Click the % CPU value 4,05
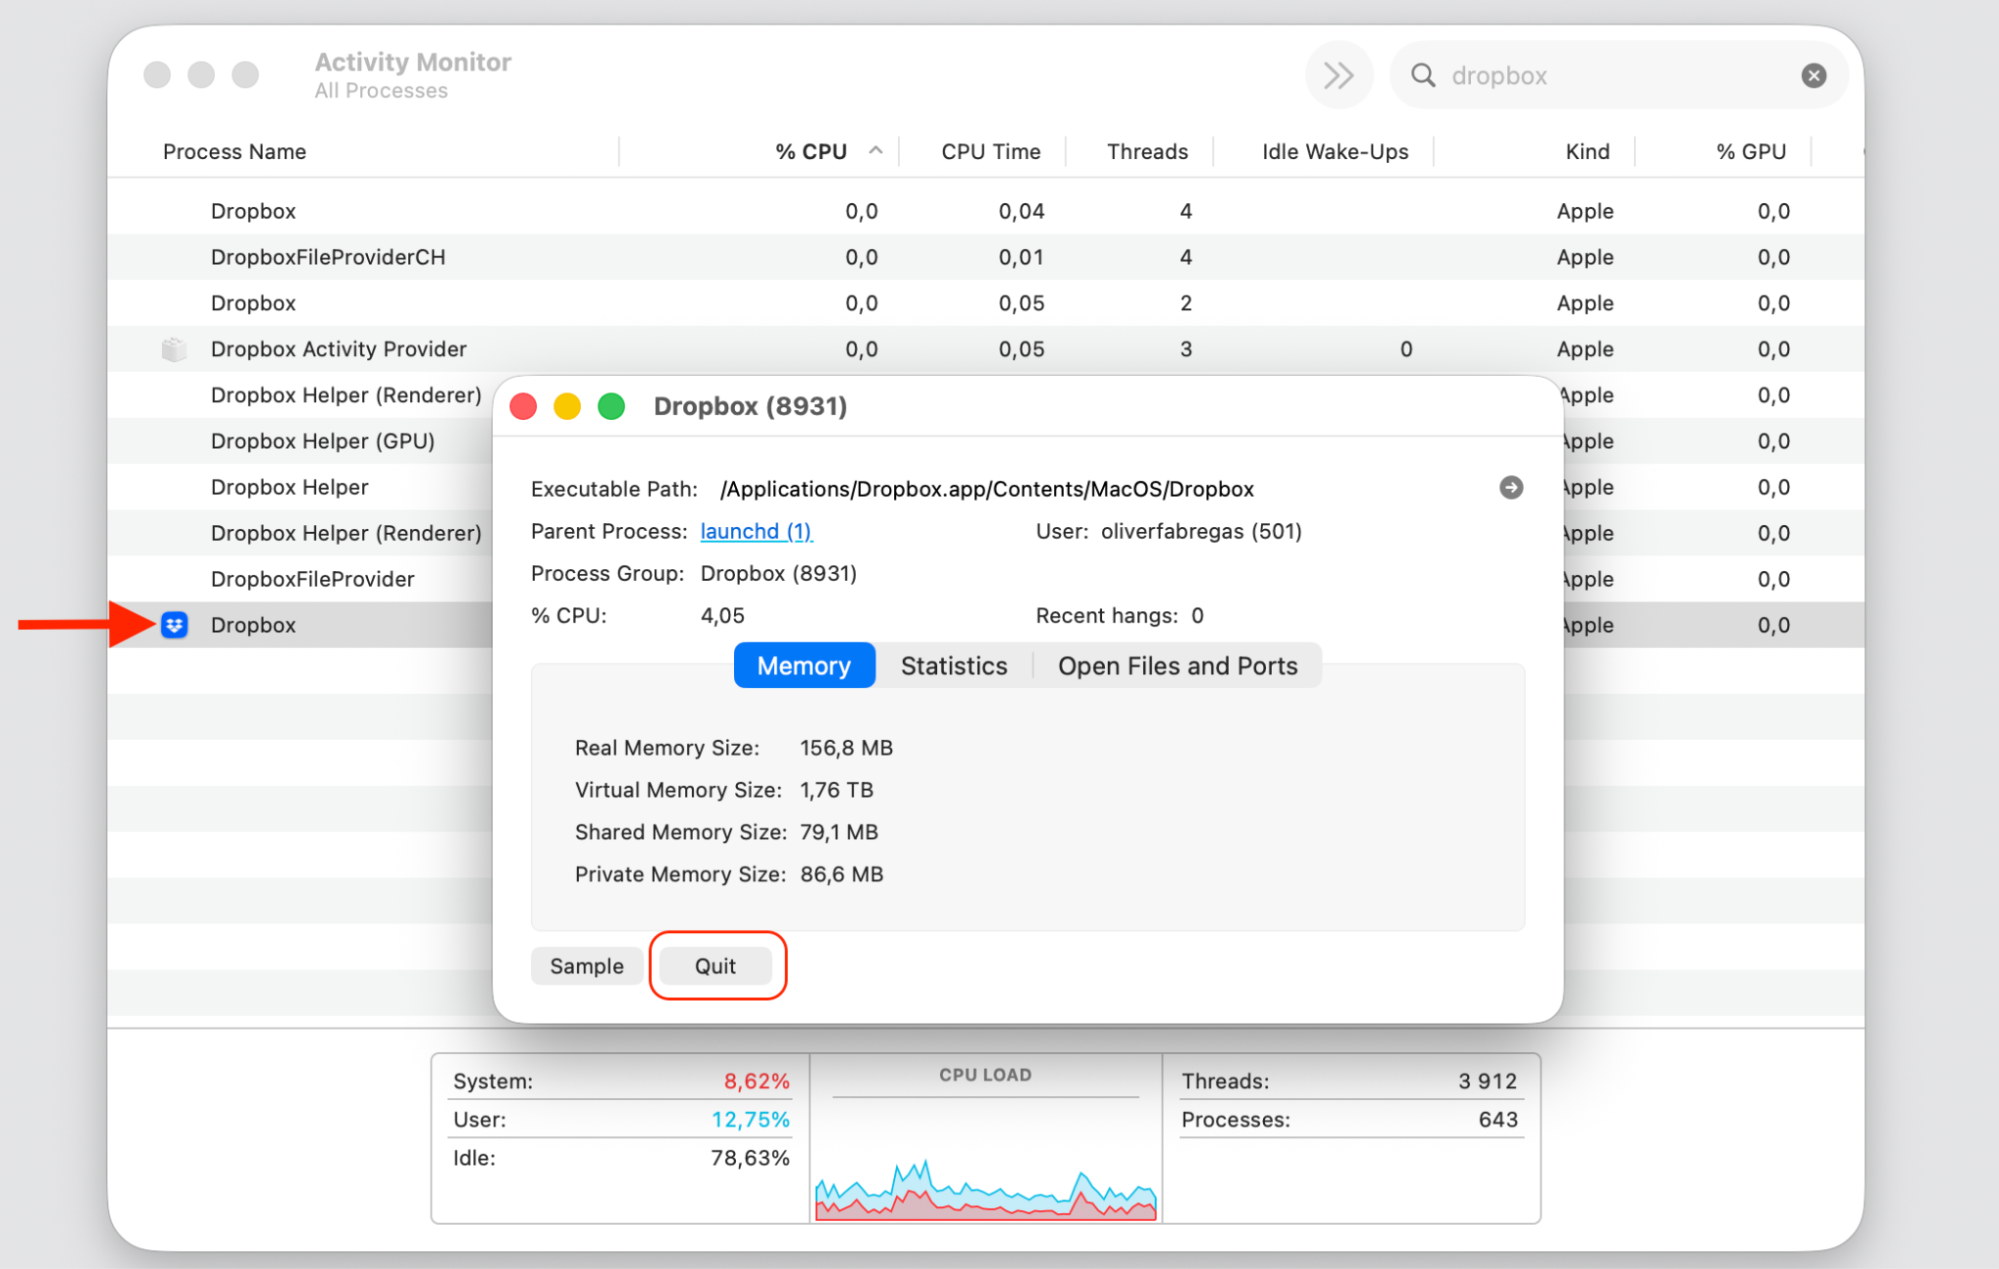The height and width of the screenshot is (1269, 1999). click(722, 615)
